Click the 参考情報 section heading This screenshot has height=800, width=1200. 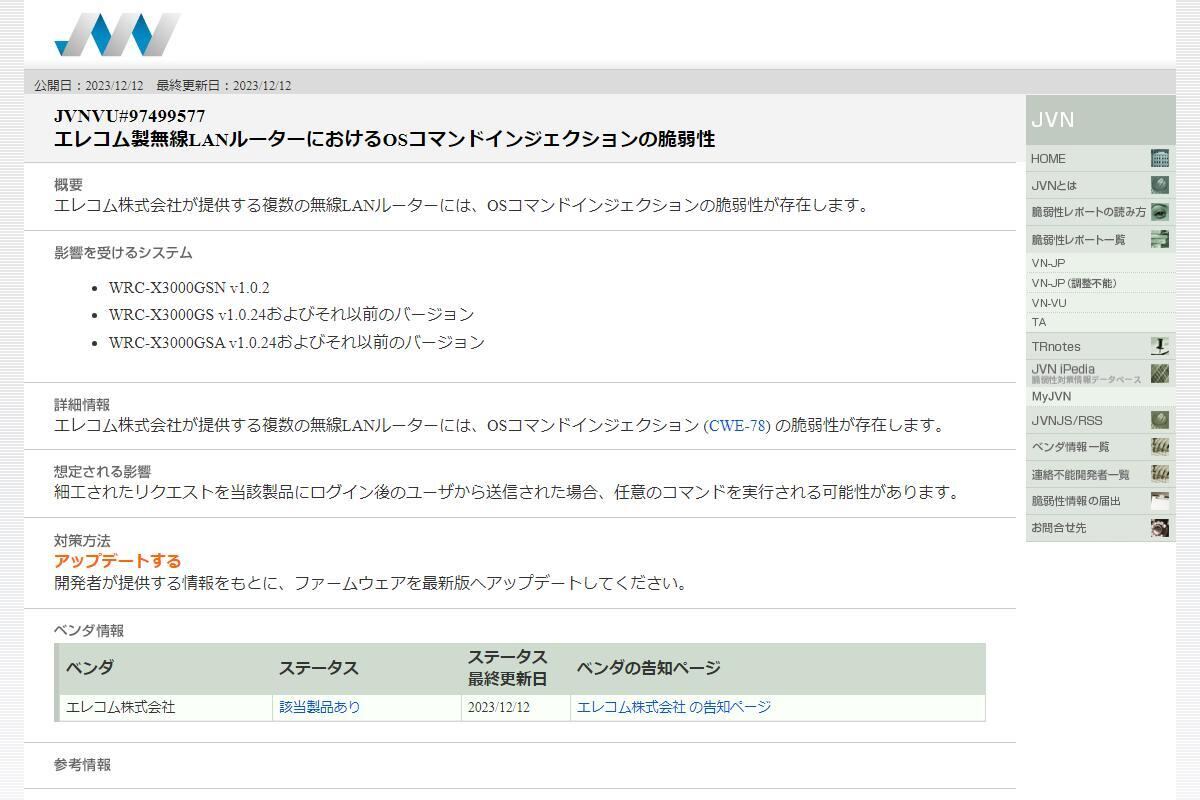(x=82, y=765)
